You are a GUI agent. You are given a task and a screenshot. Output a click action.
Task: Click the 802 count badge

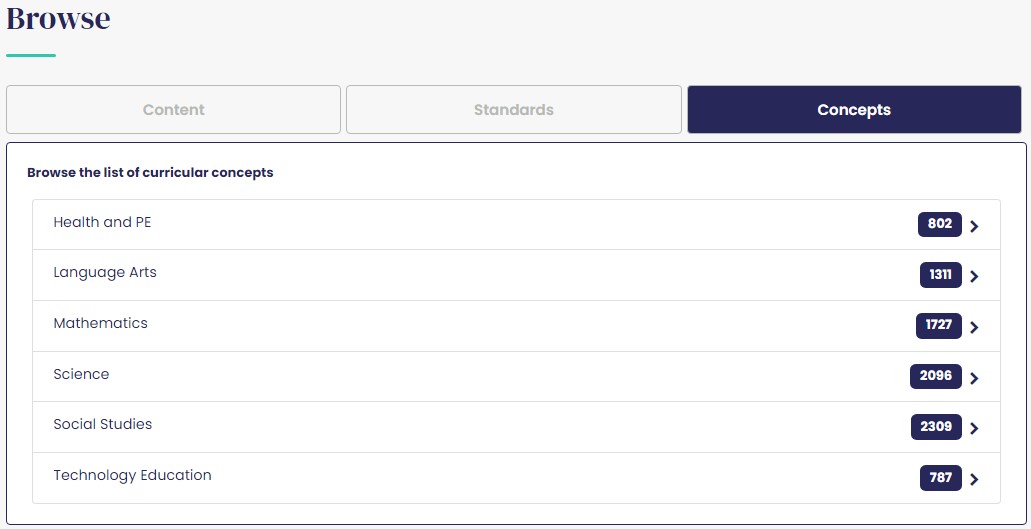939,224
